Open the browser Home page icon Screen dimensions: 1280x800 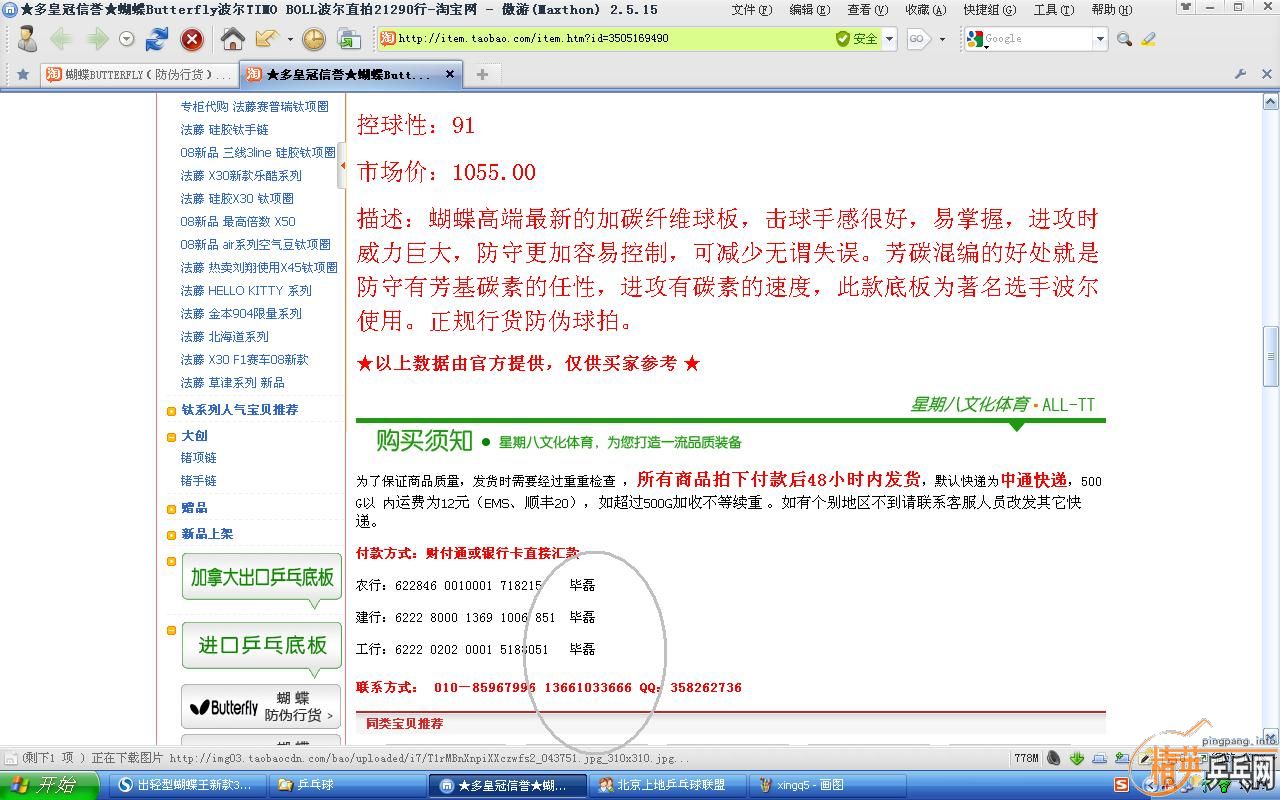tap(232, 38)
